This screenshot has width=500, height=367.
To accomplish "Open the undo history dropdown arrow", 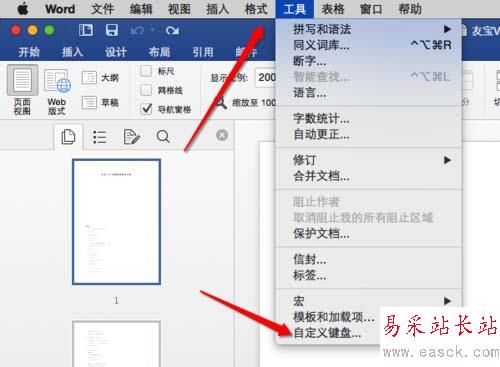I will (152, 30).
